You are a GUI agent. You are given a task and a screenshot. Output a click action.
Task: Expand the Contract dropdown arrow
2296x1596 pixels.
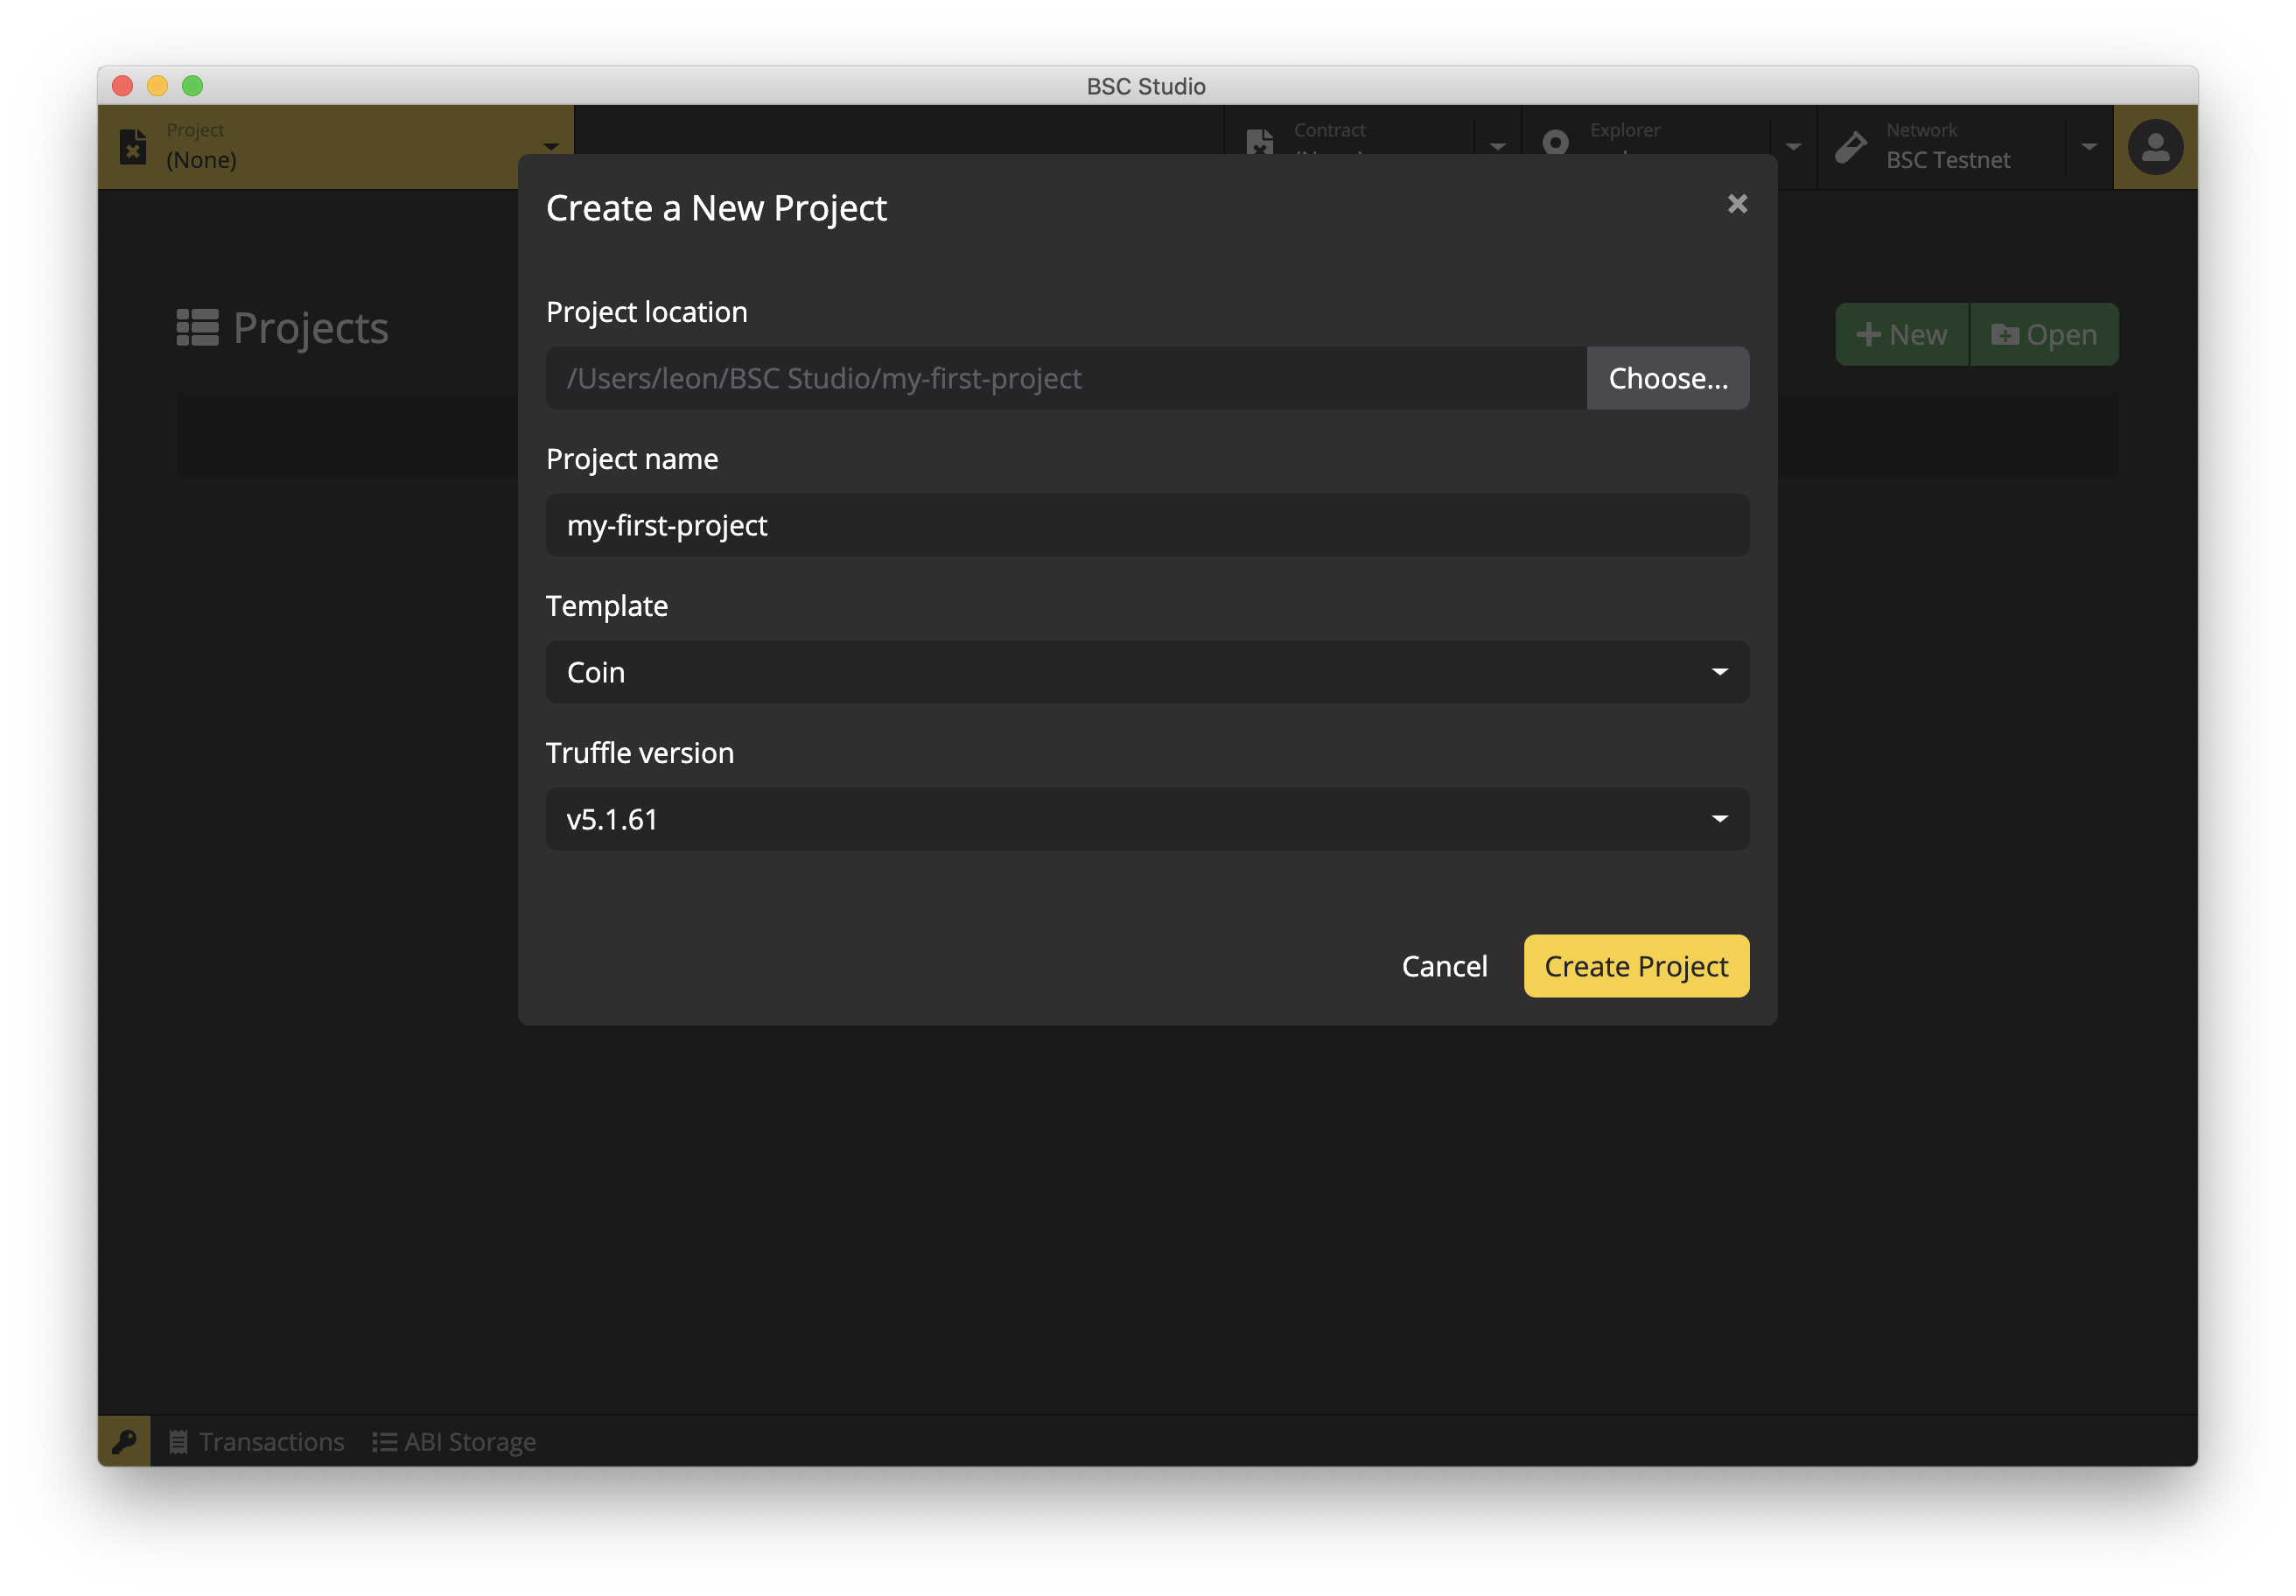(x=1497, y=147)
